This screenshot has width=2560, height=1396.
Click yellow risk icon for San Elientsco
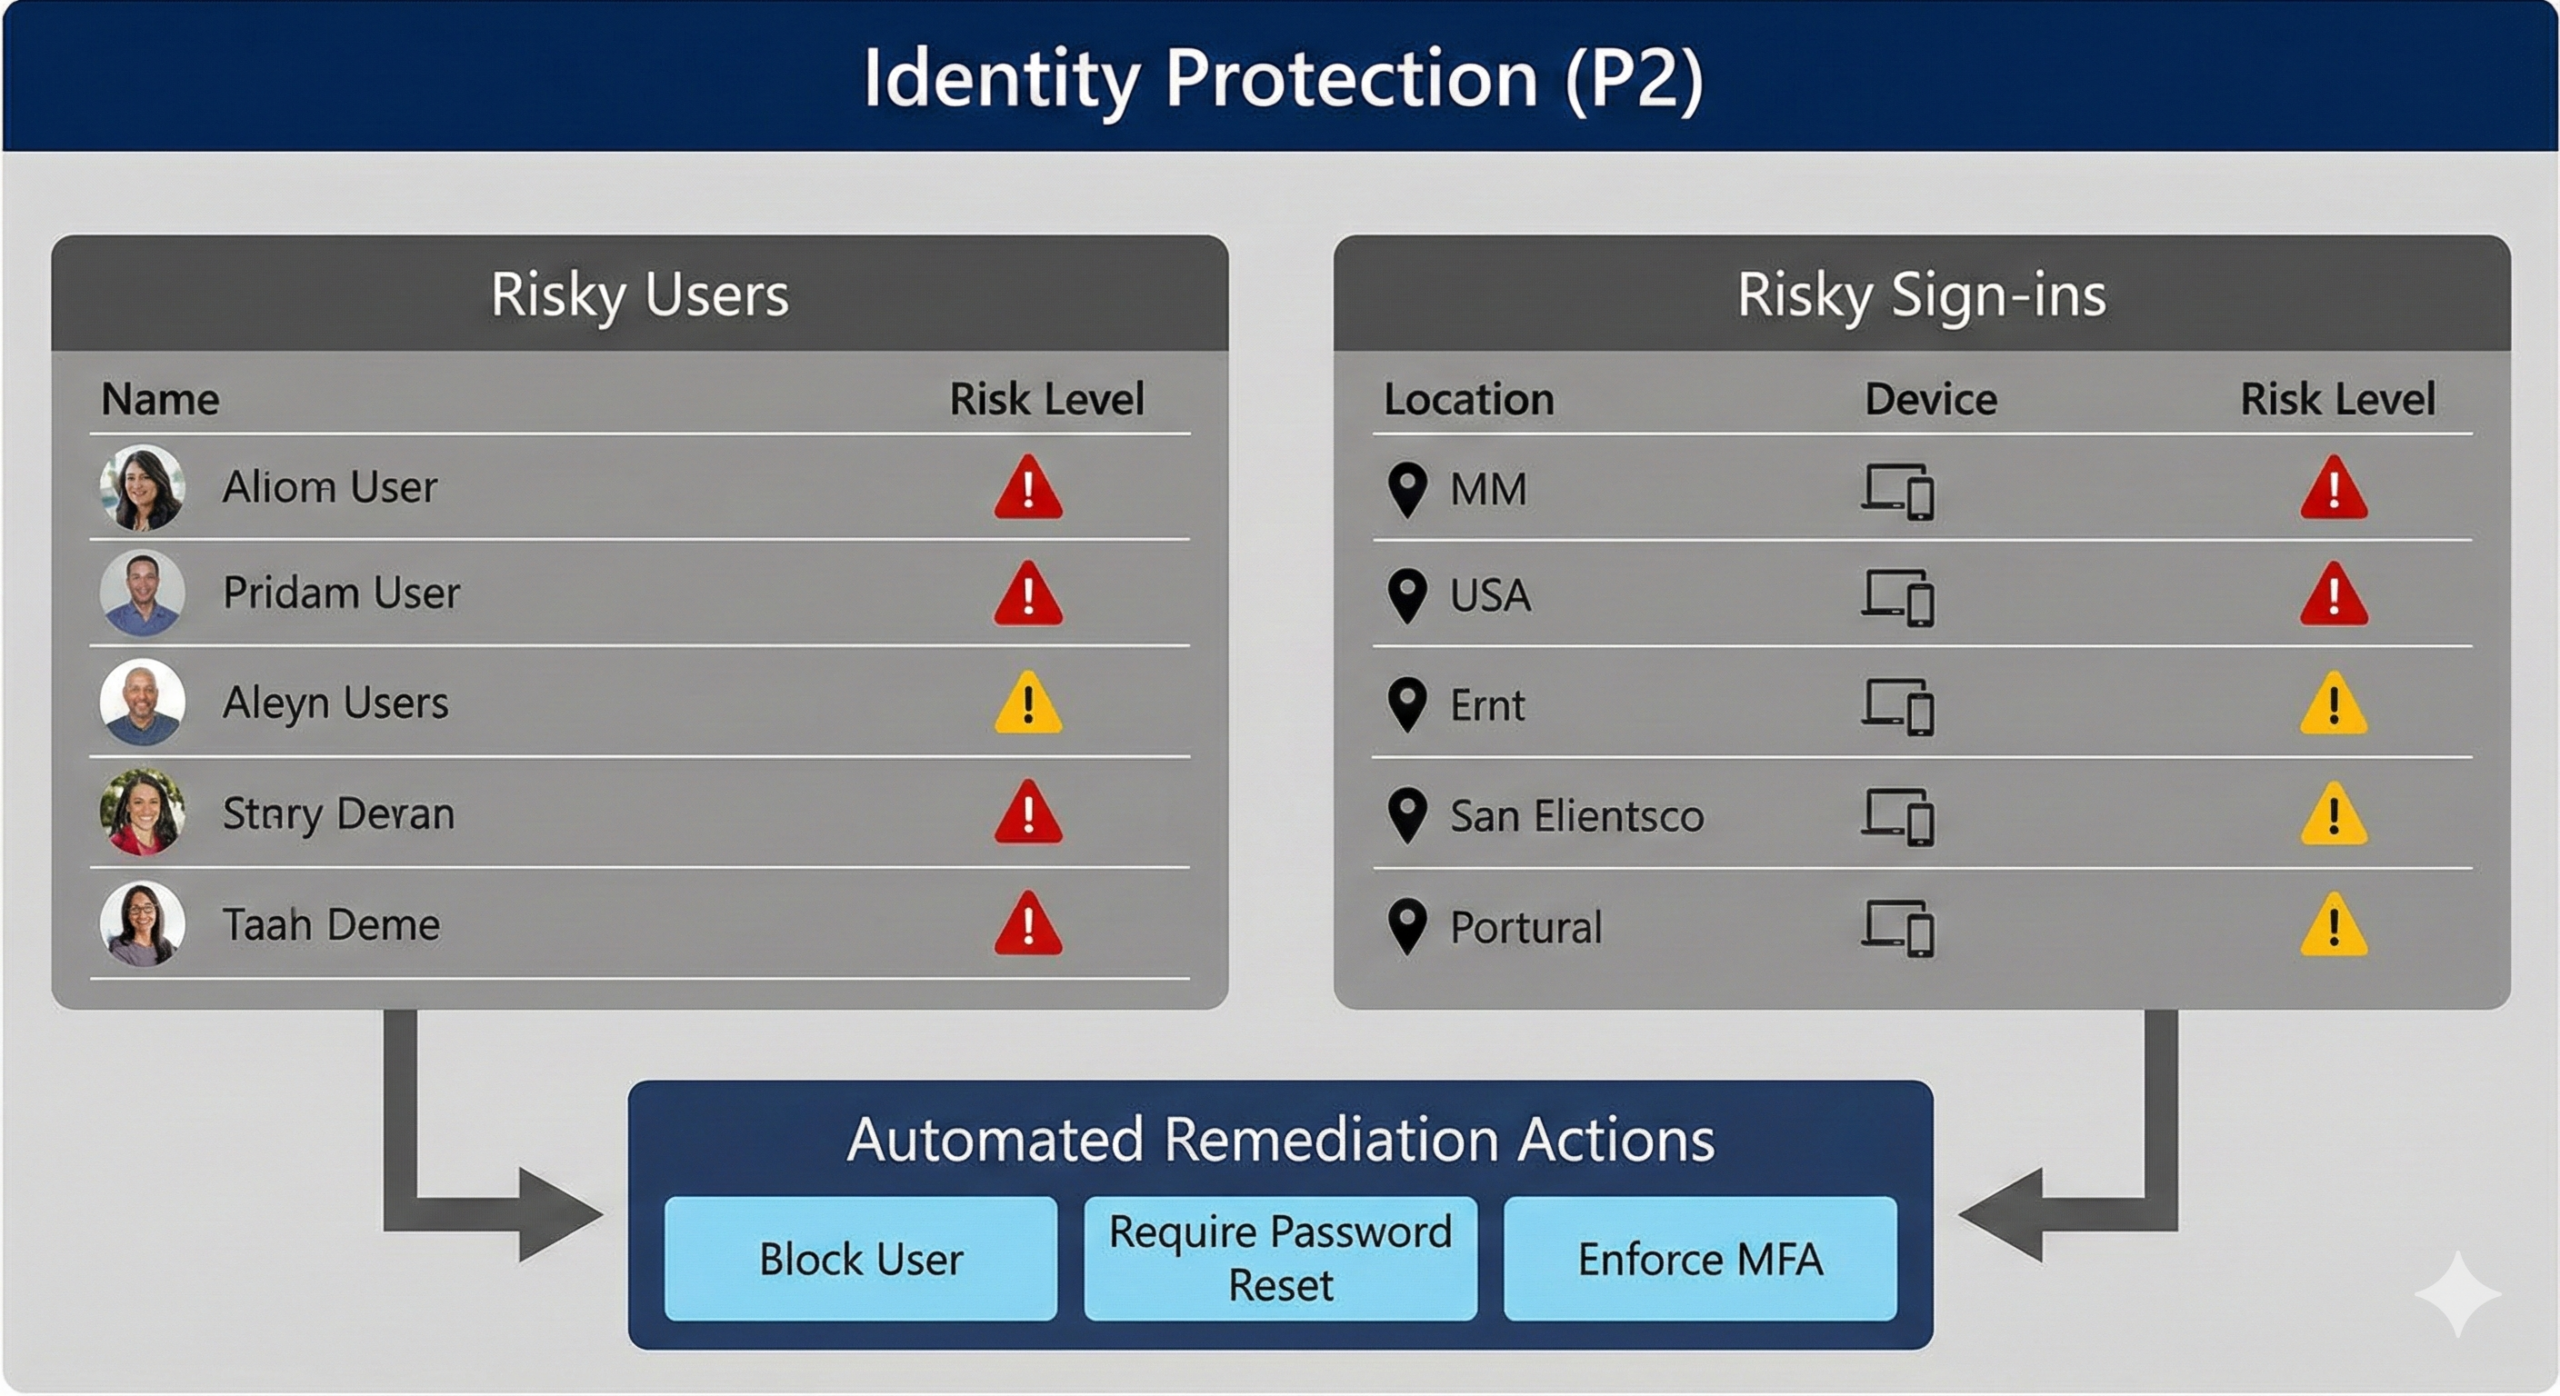click(x=2333, y=816)
